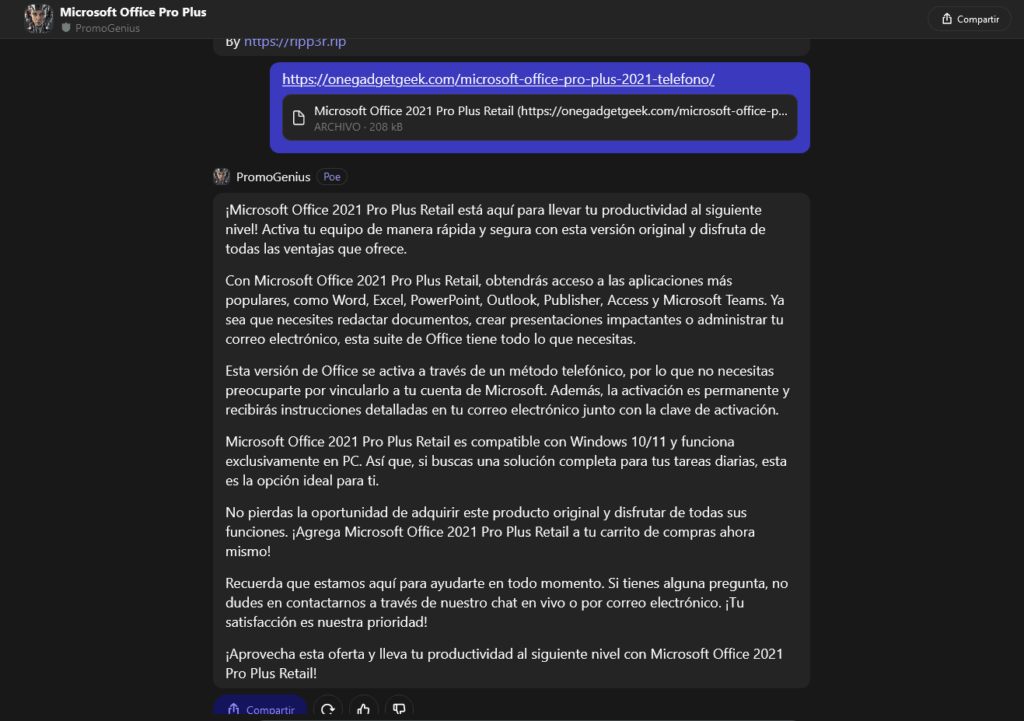This screenshot has width=1024, height=721.
Task: Click the PromoGenius sender name above the response
Action: click(x=273, y=177)
